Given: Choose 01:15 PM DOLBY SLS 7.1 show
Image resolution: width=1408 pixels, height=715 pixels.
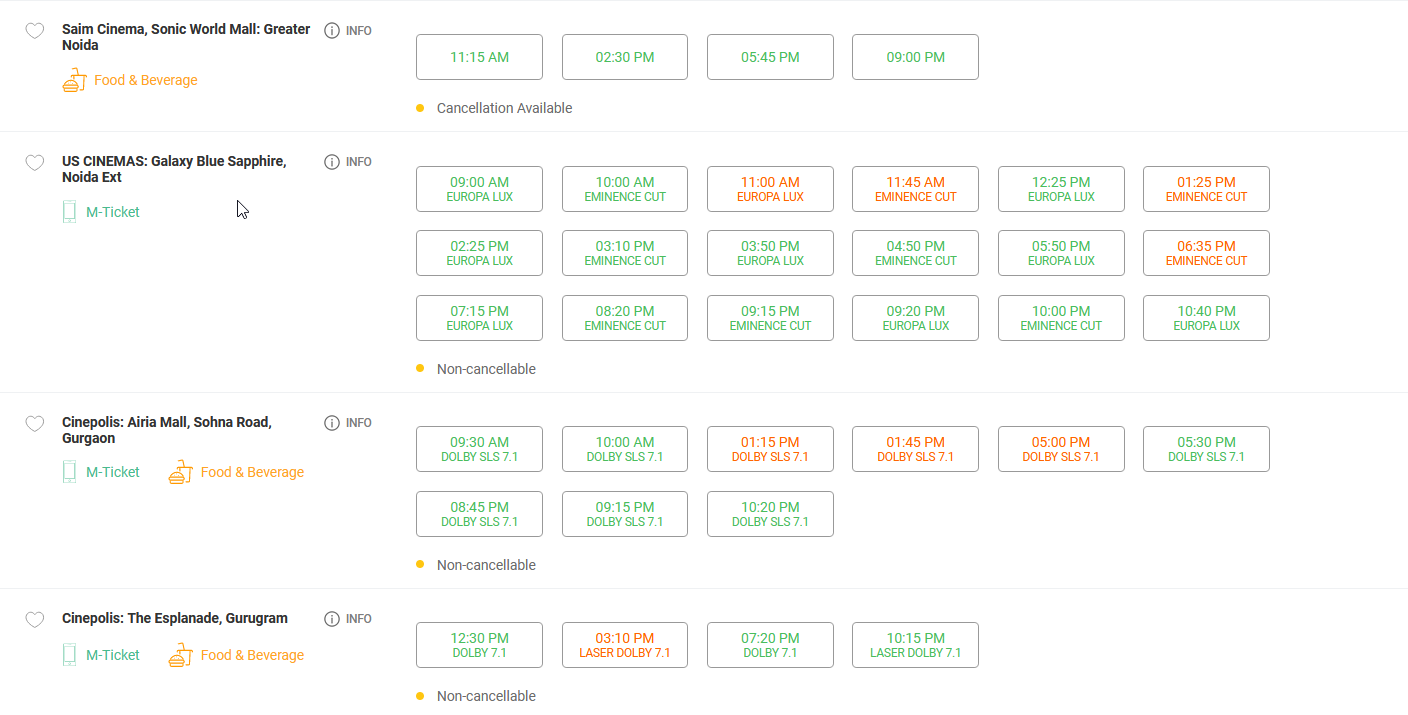Looking at the screenshot, I should point(770,449).
